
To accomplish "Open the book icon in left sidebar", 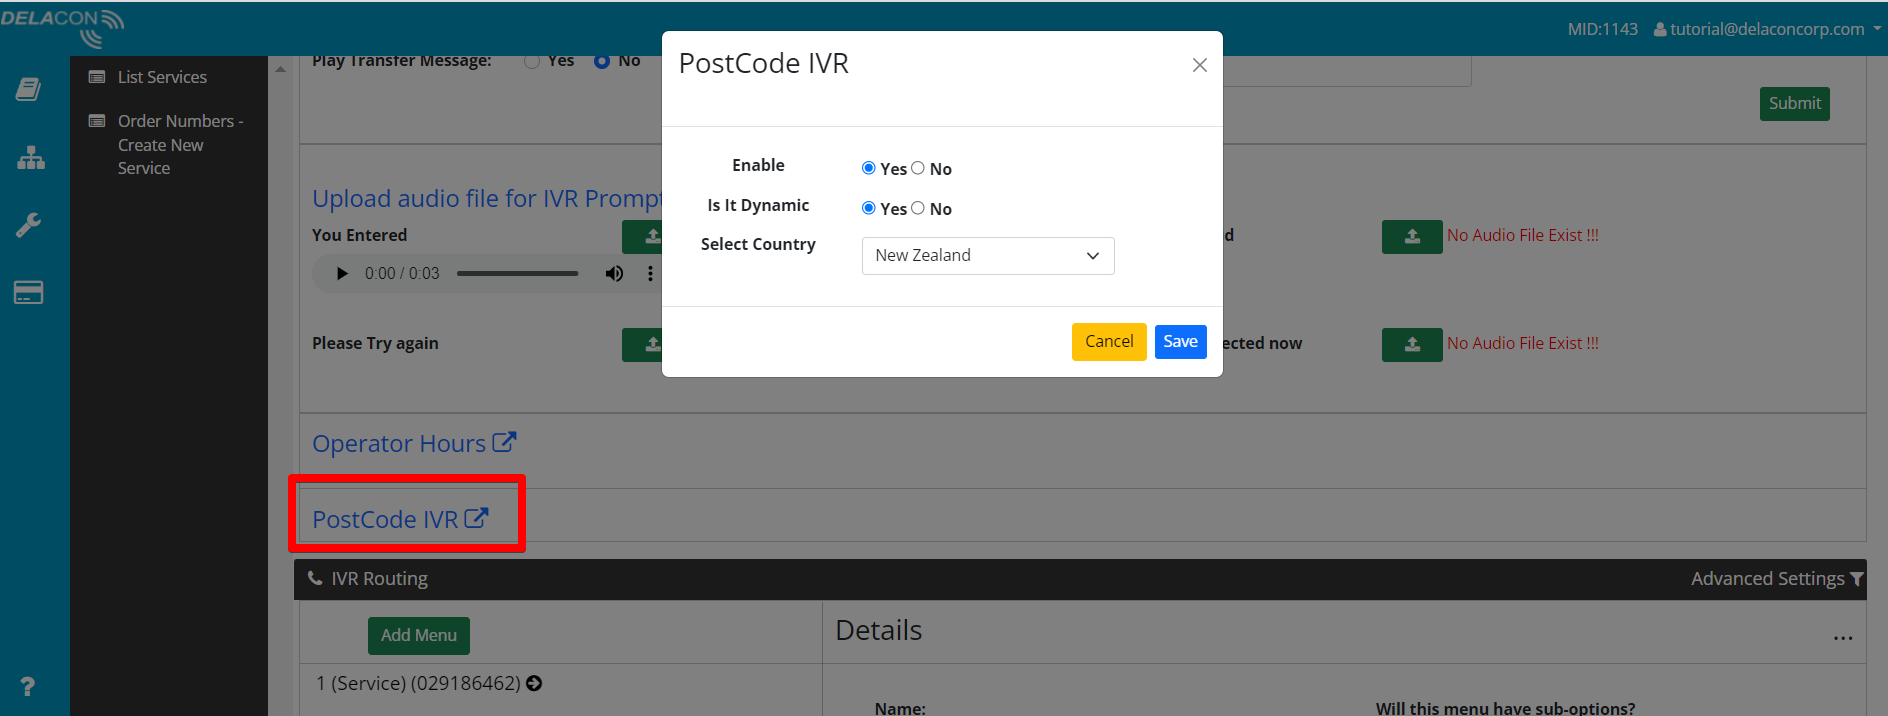I will 29,89.
